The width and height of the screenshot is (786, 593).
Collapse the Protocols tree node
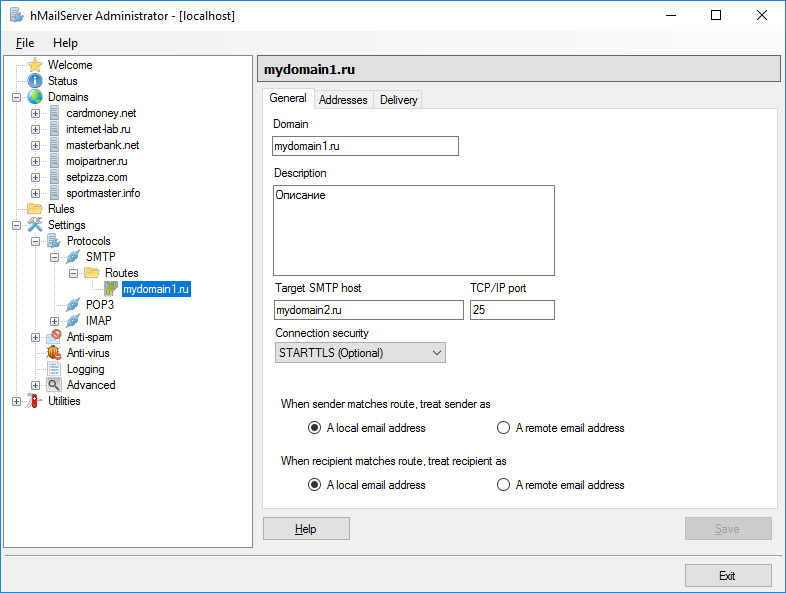pos(36,241)
